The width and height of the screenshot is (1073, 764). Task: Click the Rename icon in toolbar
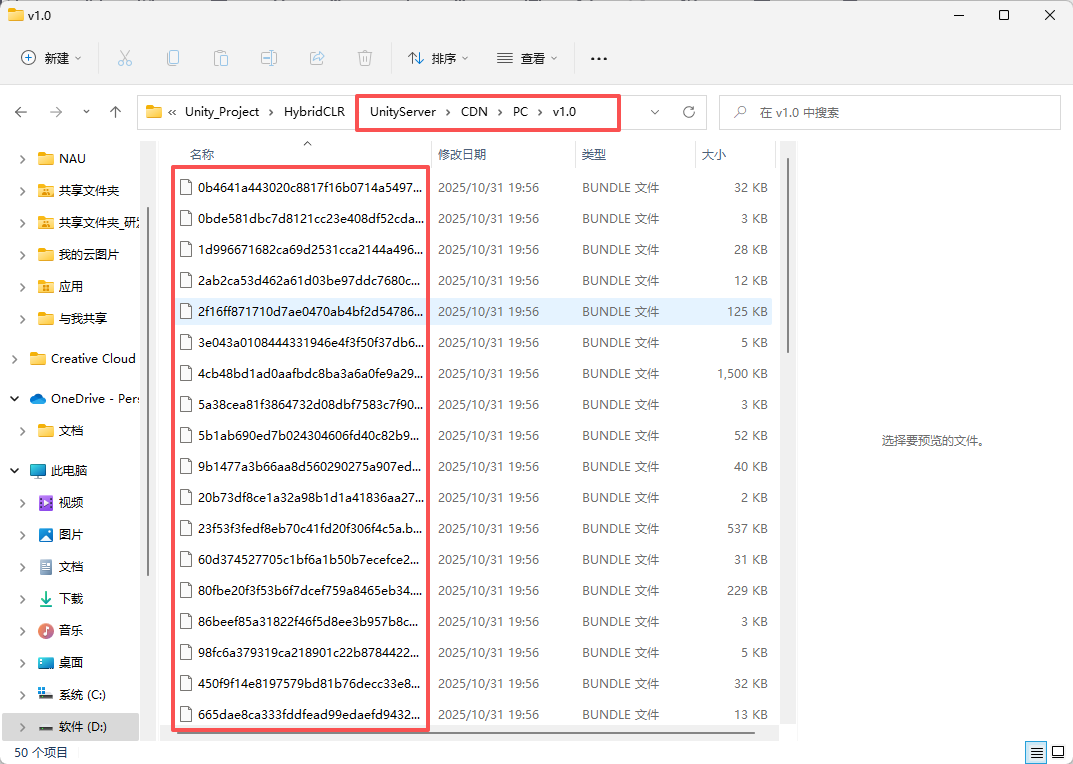(x=269, y=58)
